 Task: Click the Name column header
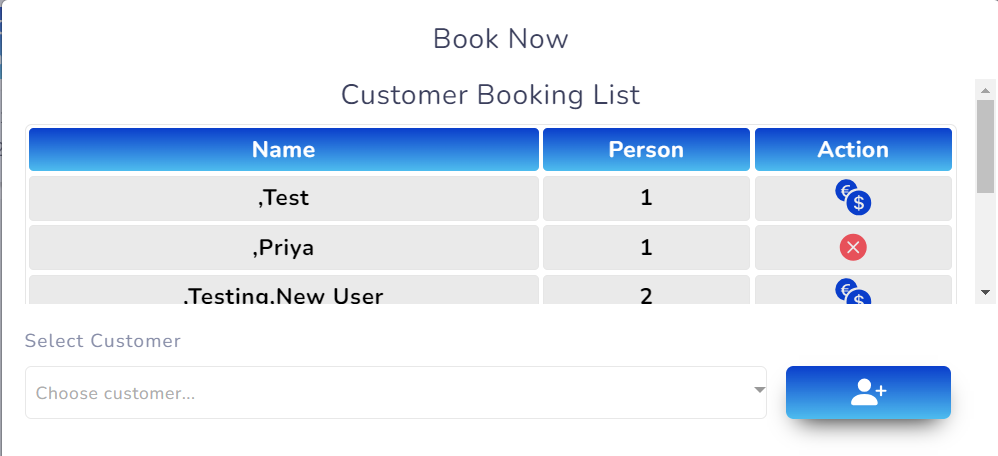[284, 150]
